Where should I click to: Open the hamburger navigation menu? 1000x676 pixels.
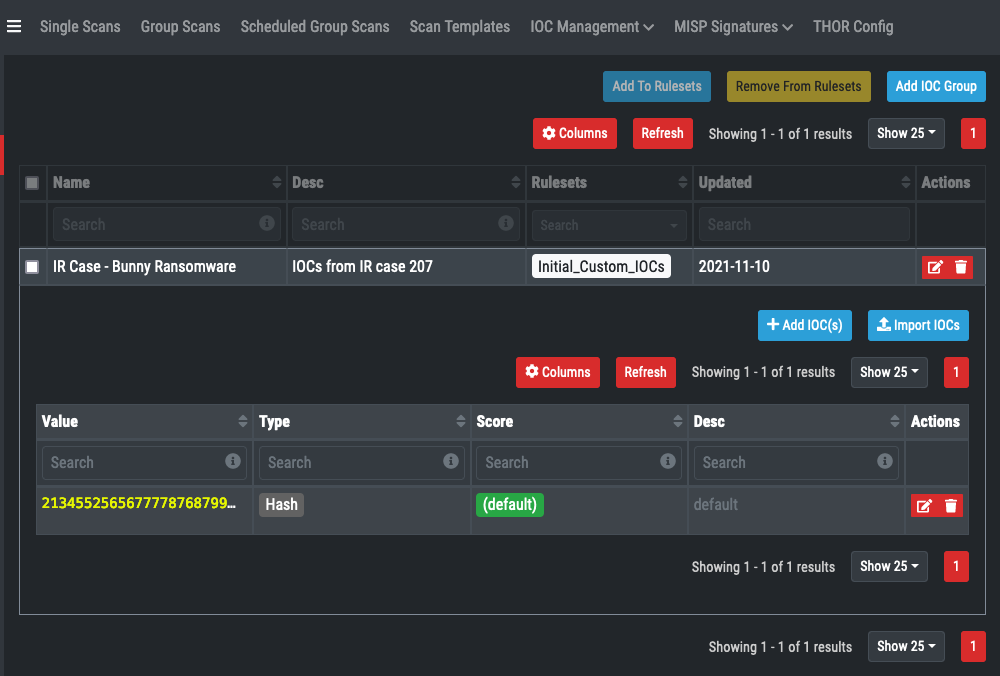[14, 26]
